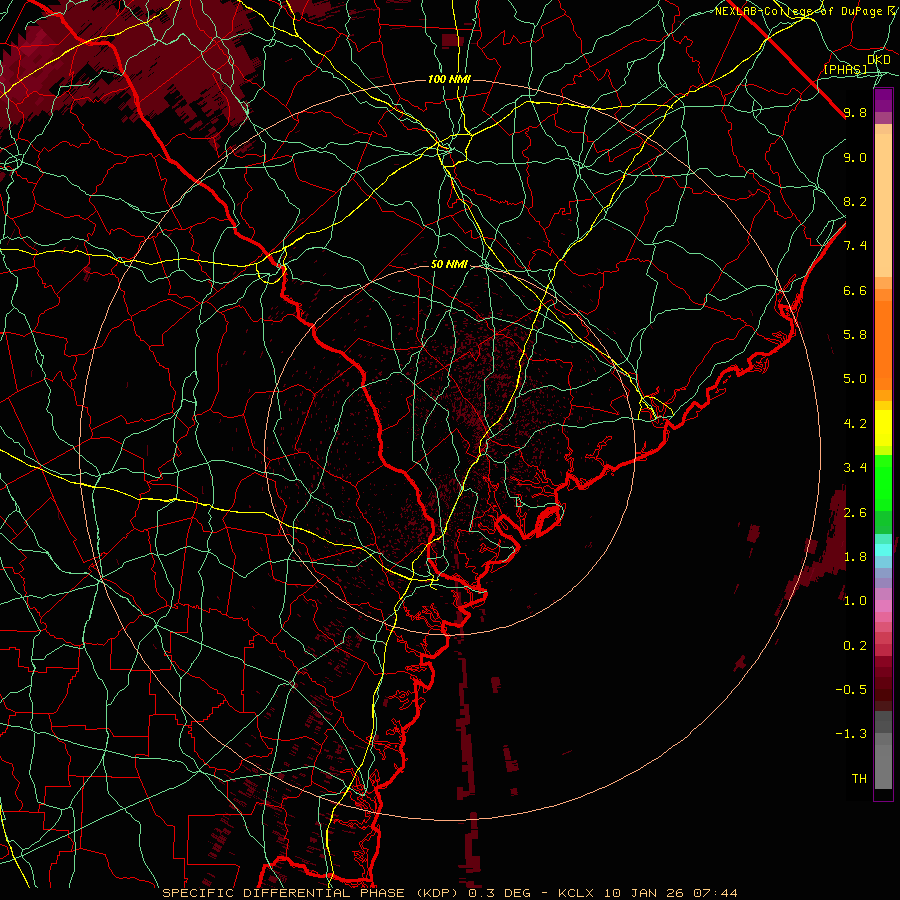Click the 2.6 scale value
The width and height of the screenshot is (900, 900).
pos(855,513)
